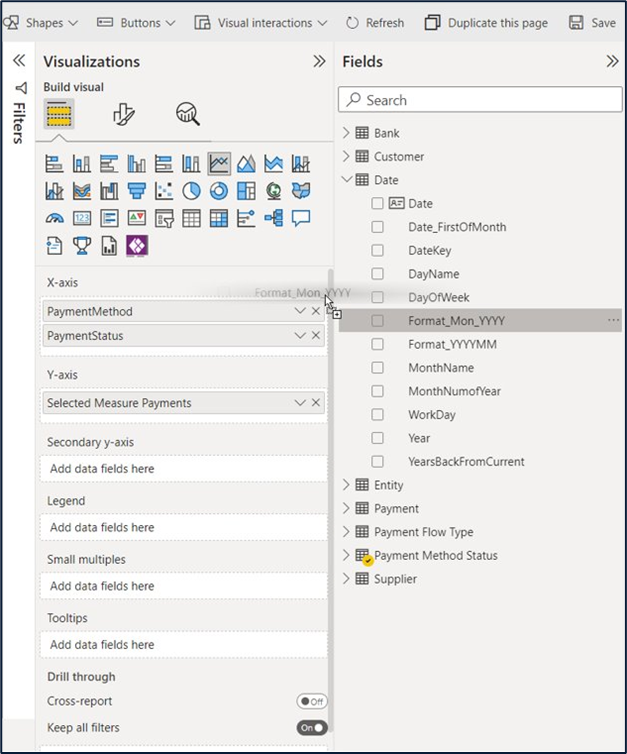Select the waterfall chart visual

[x=109, y=191]
